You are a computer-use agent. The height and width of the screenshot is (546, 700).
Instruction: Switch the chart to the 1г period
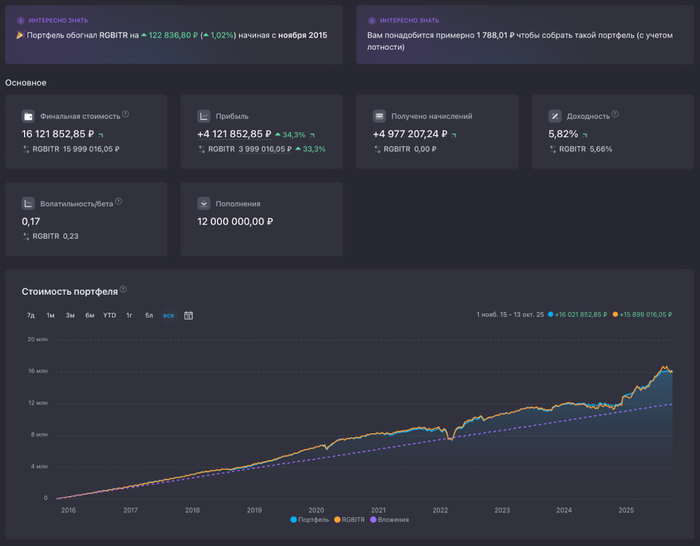129,315
